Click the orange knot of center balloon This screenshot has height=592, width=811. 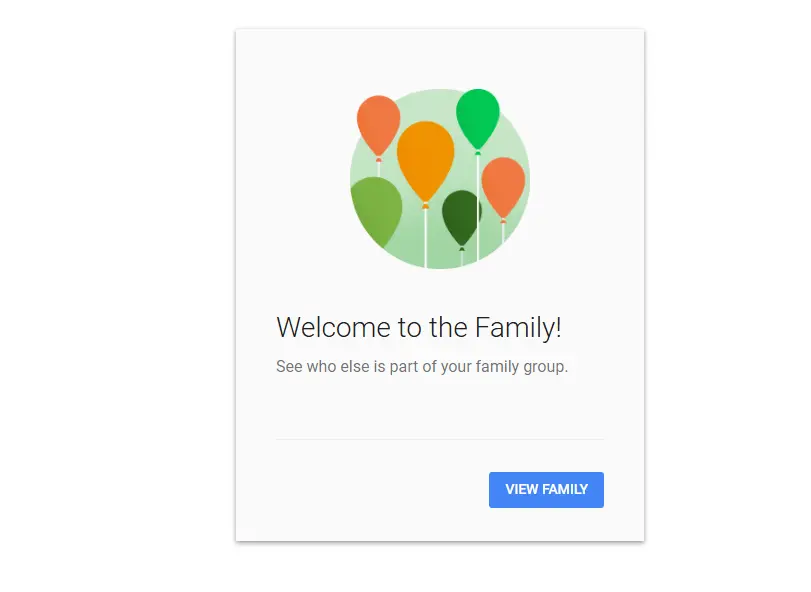(426, 206)
